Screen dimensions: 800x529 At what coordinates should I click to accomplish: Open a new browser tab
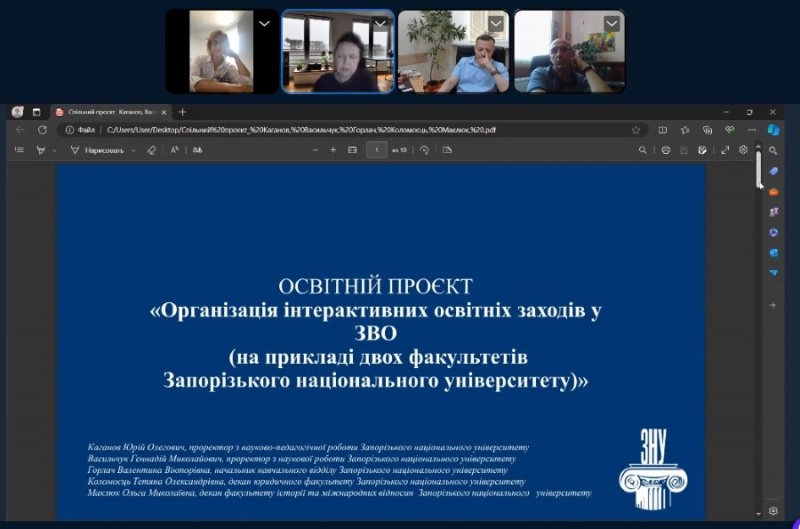[x=183, y=112]
